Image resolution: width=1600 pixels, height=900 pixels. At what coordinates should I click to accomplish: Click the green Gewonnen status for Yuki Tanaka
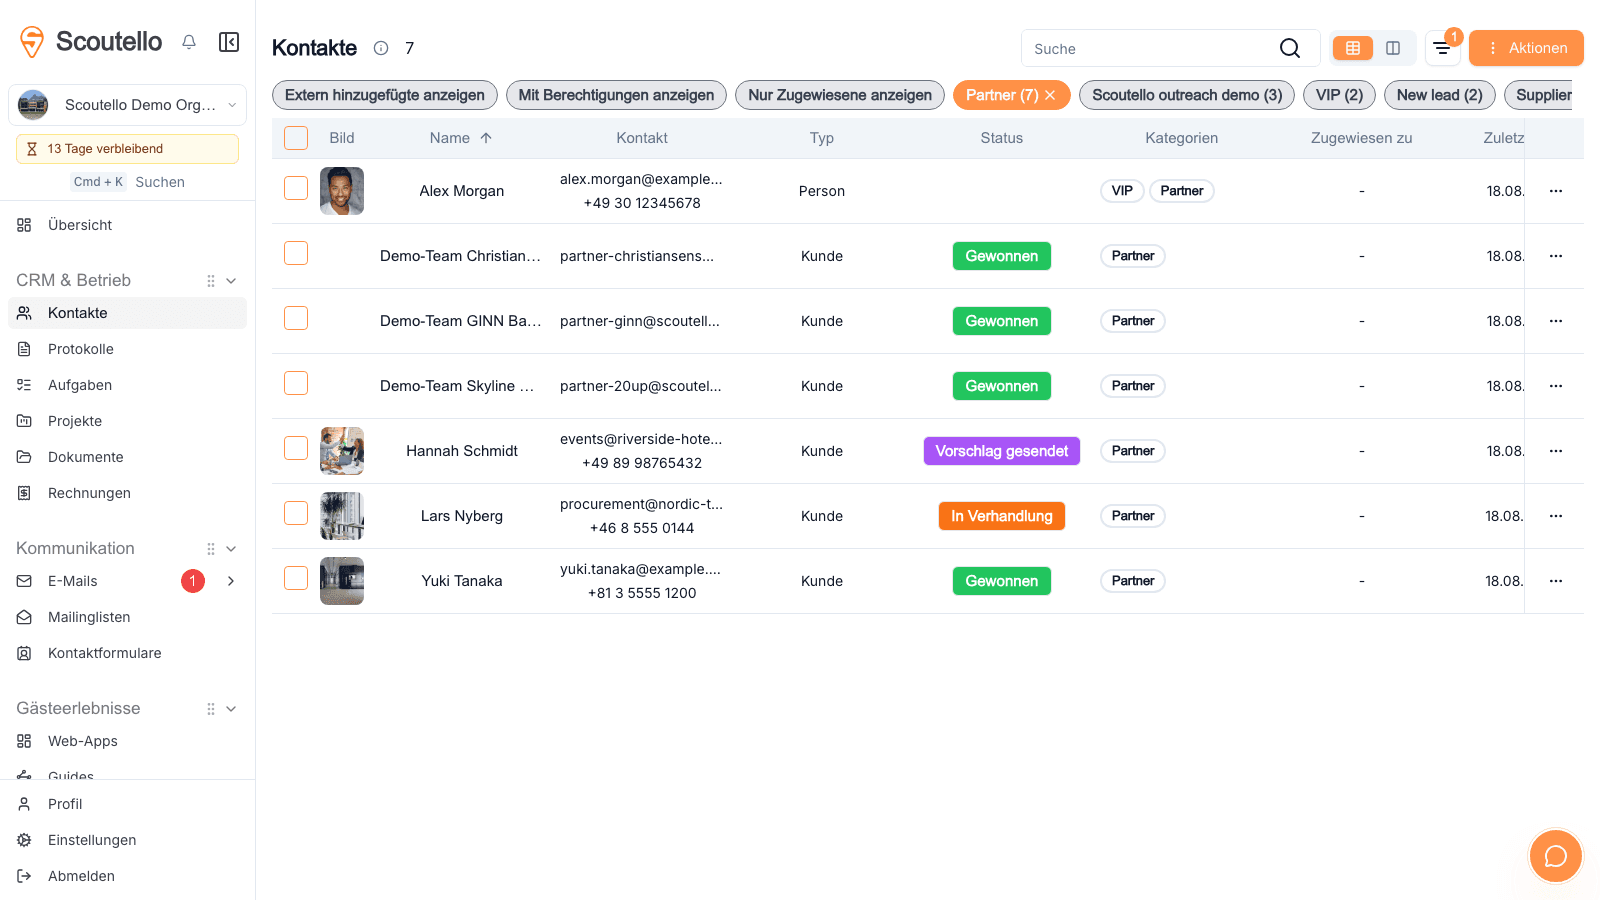point(1002,581)
